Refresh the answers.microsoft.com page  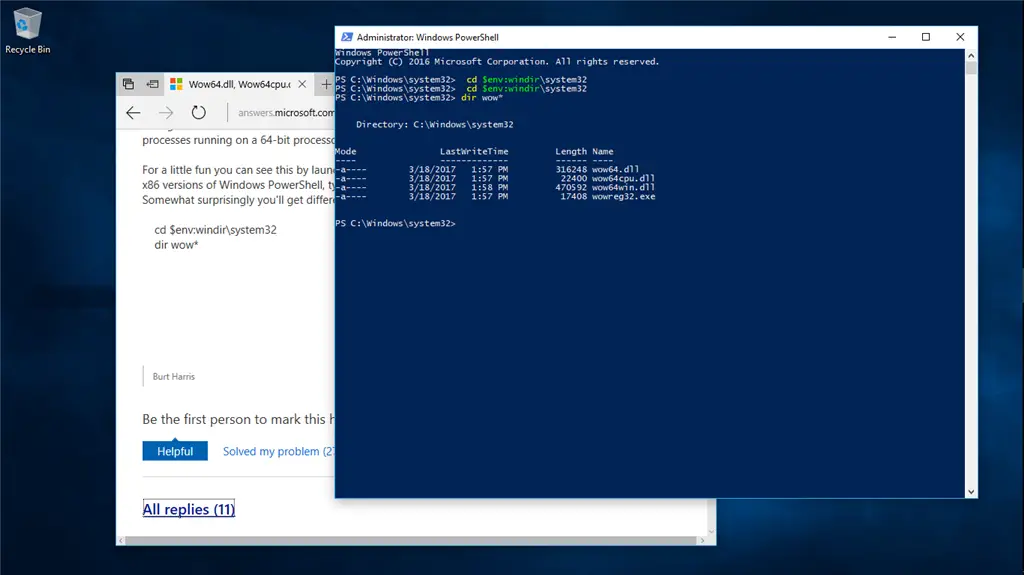click(x=199, y=112)
